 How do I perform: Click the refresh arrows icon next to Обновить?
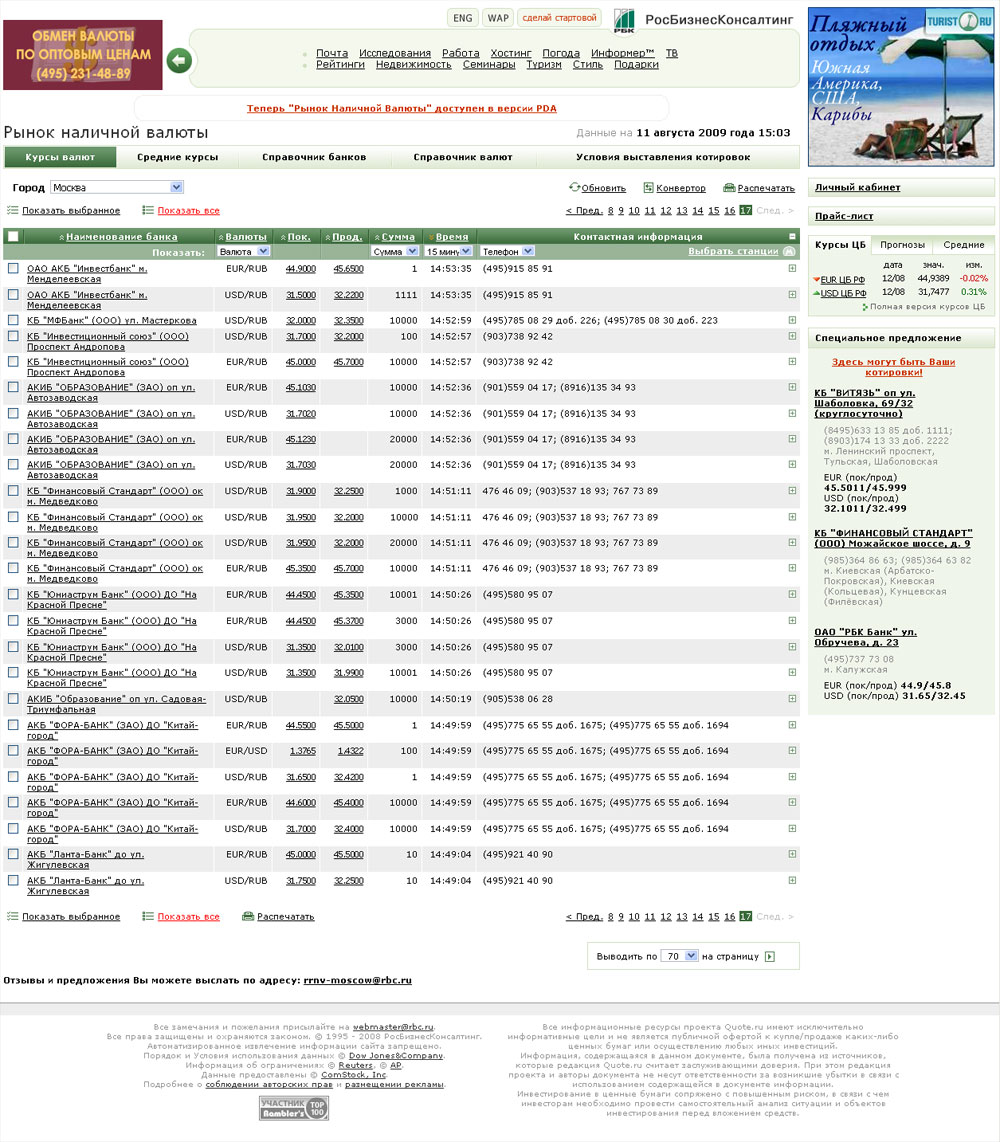tap(575, 187)
